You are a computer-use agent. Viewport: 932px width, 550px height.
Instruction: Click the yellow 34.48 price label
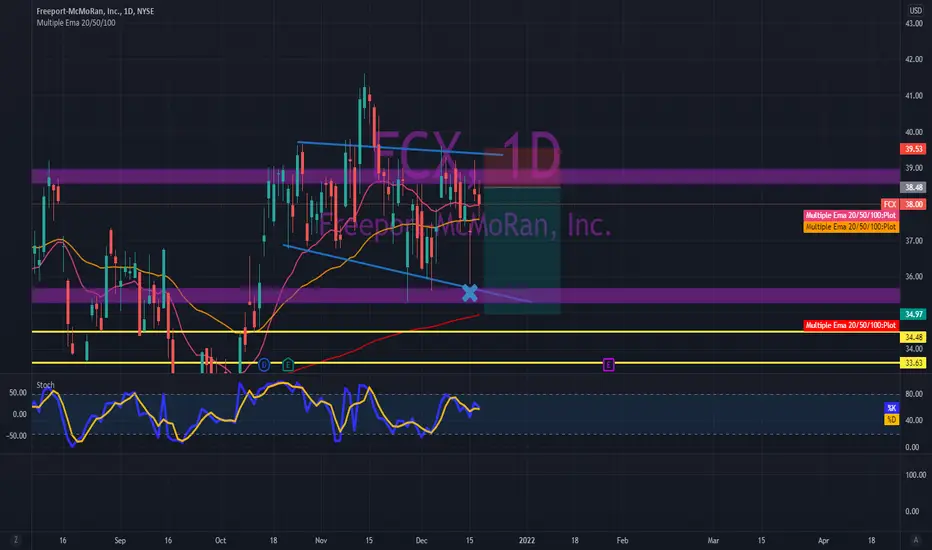click(x=913, y=337)
